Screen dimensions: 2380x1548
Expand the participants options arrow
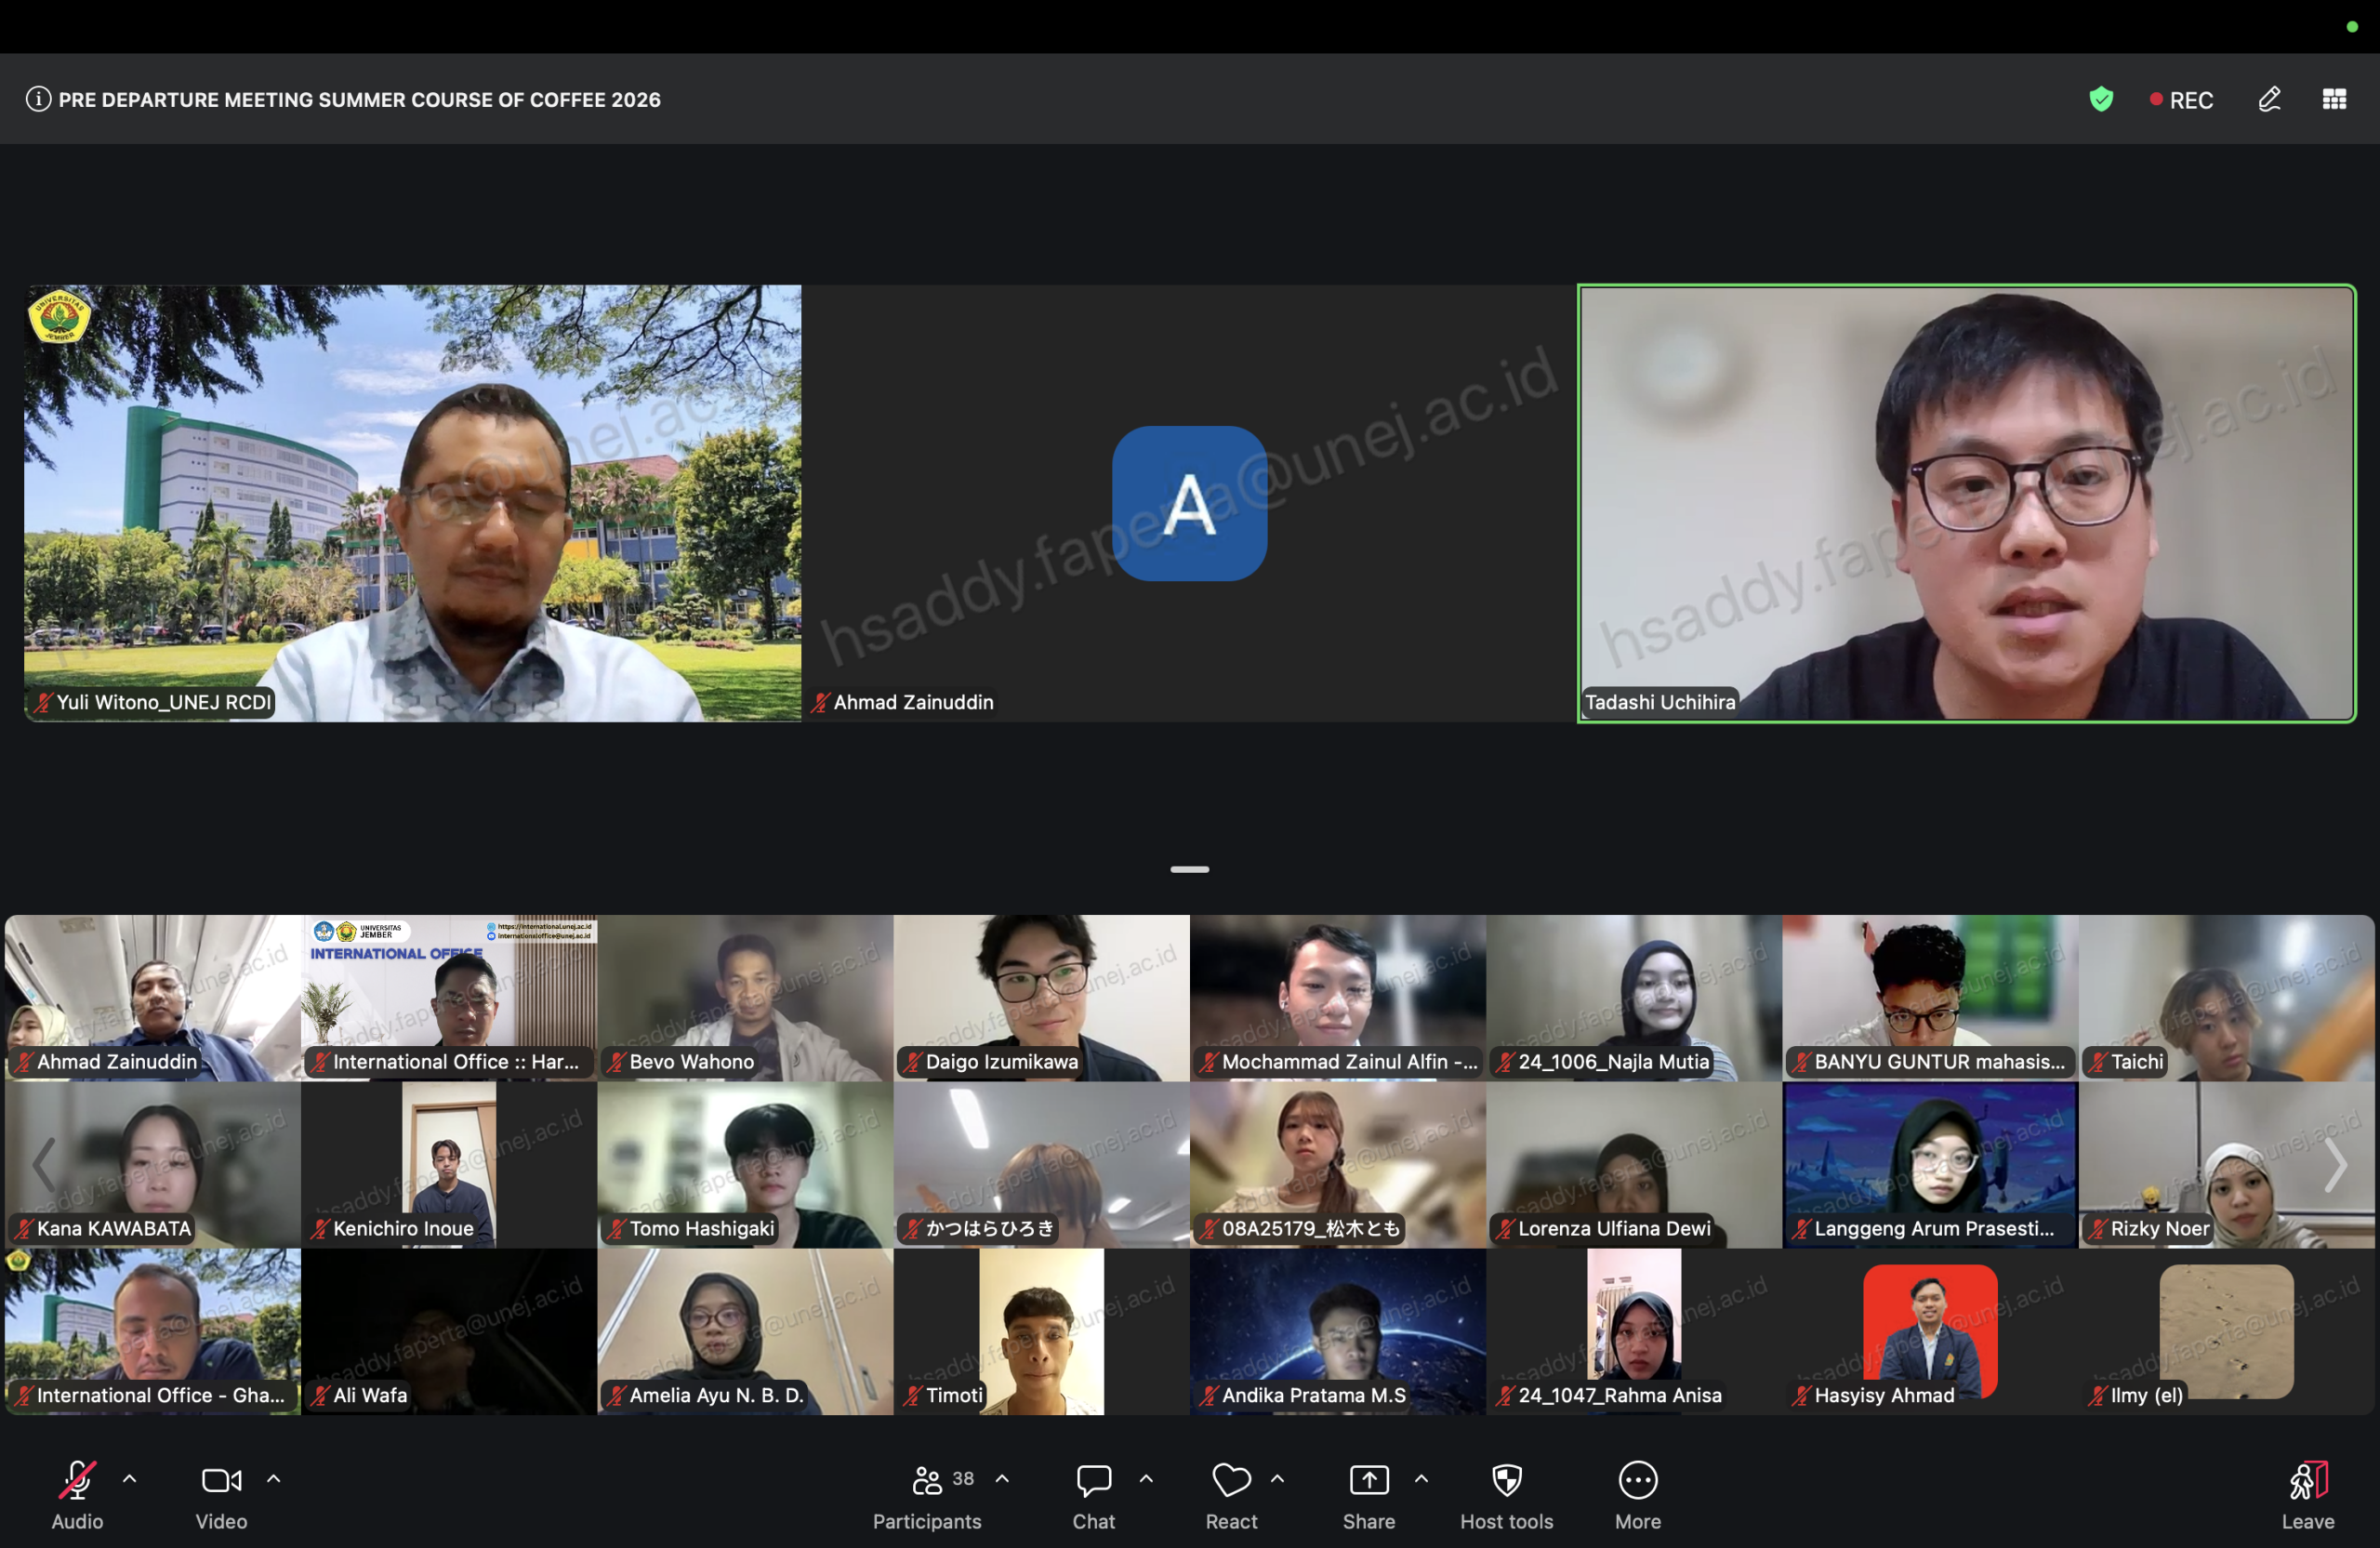point(1002,1478)
